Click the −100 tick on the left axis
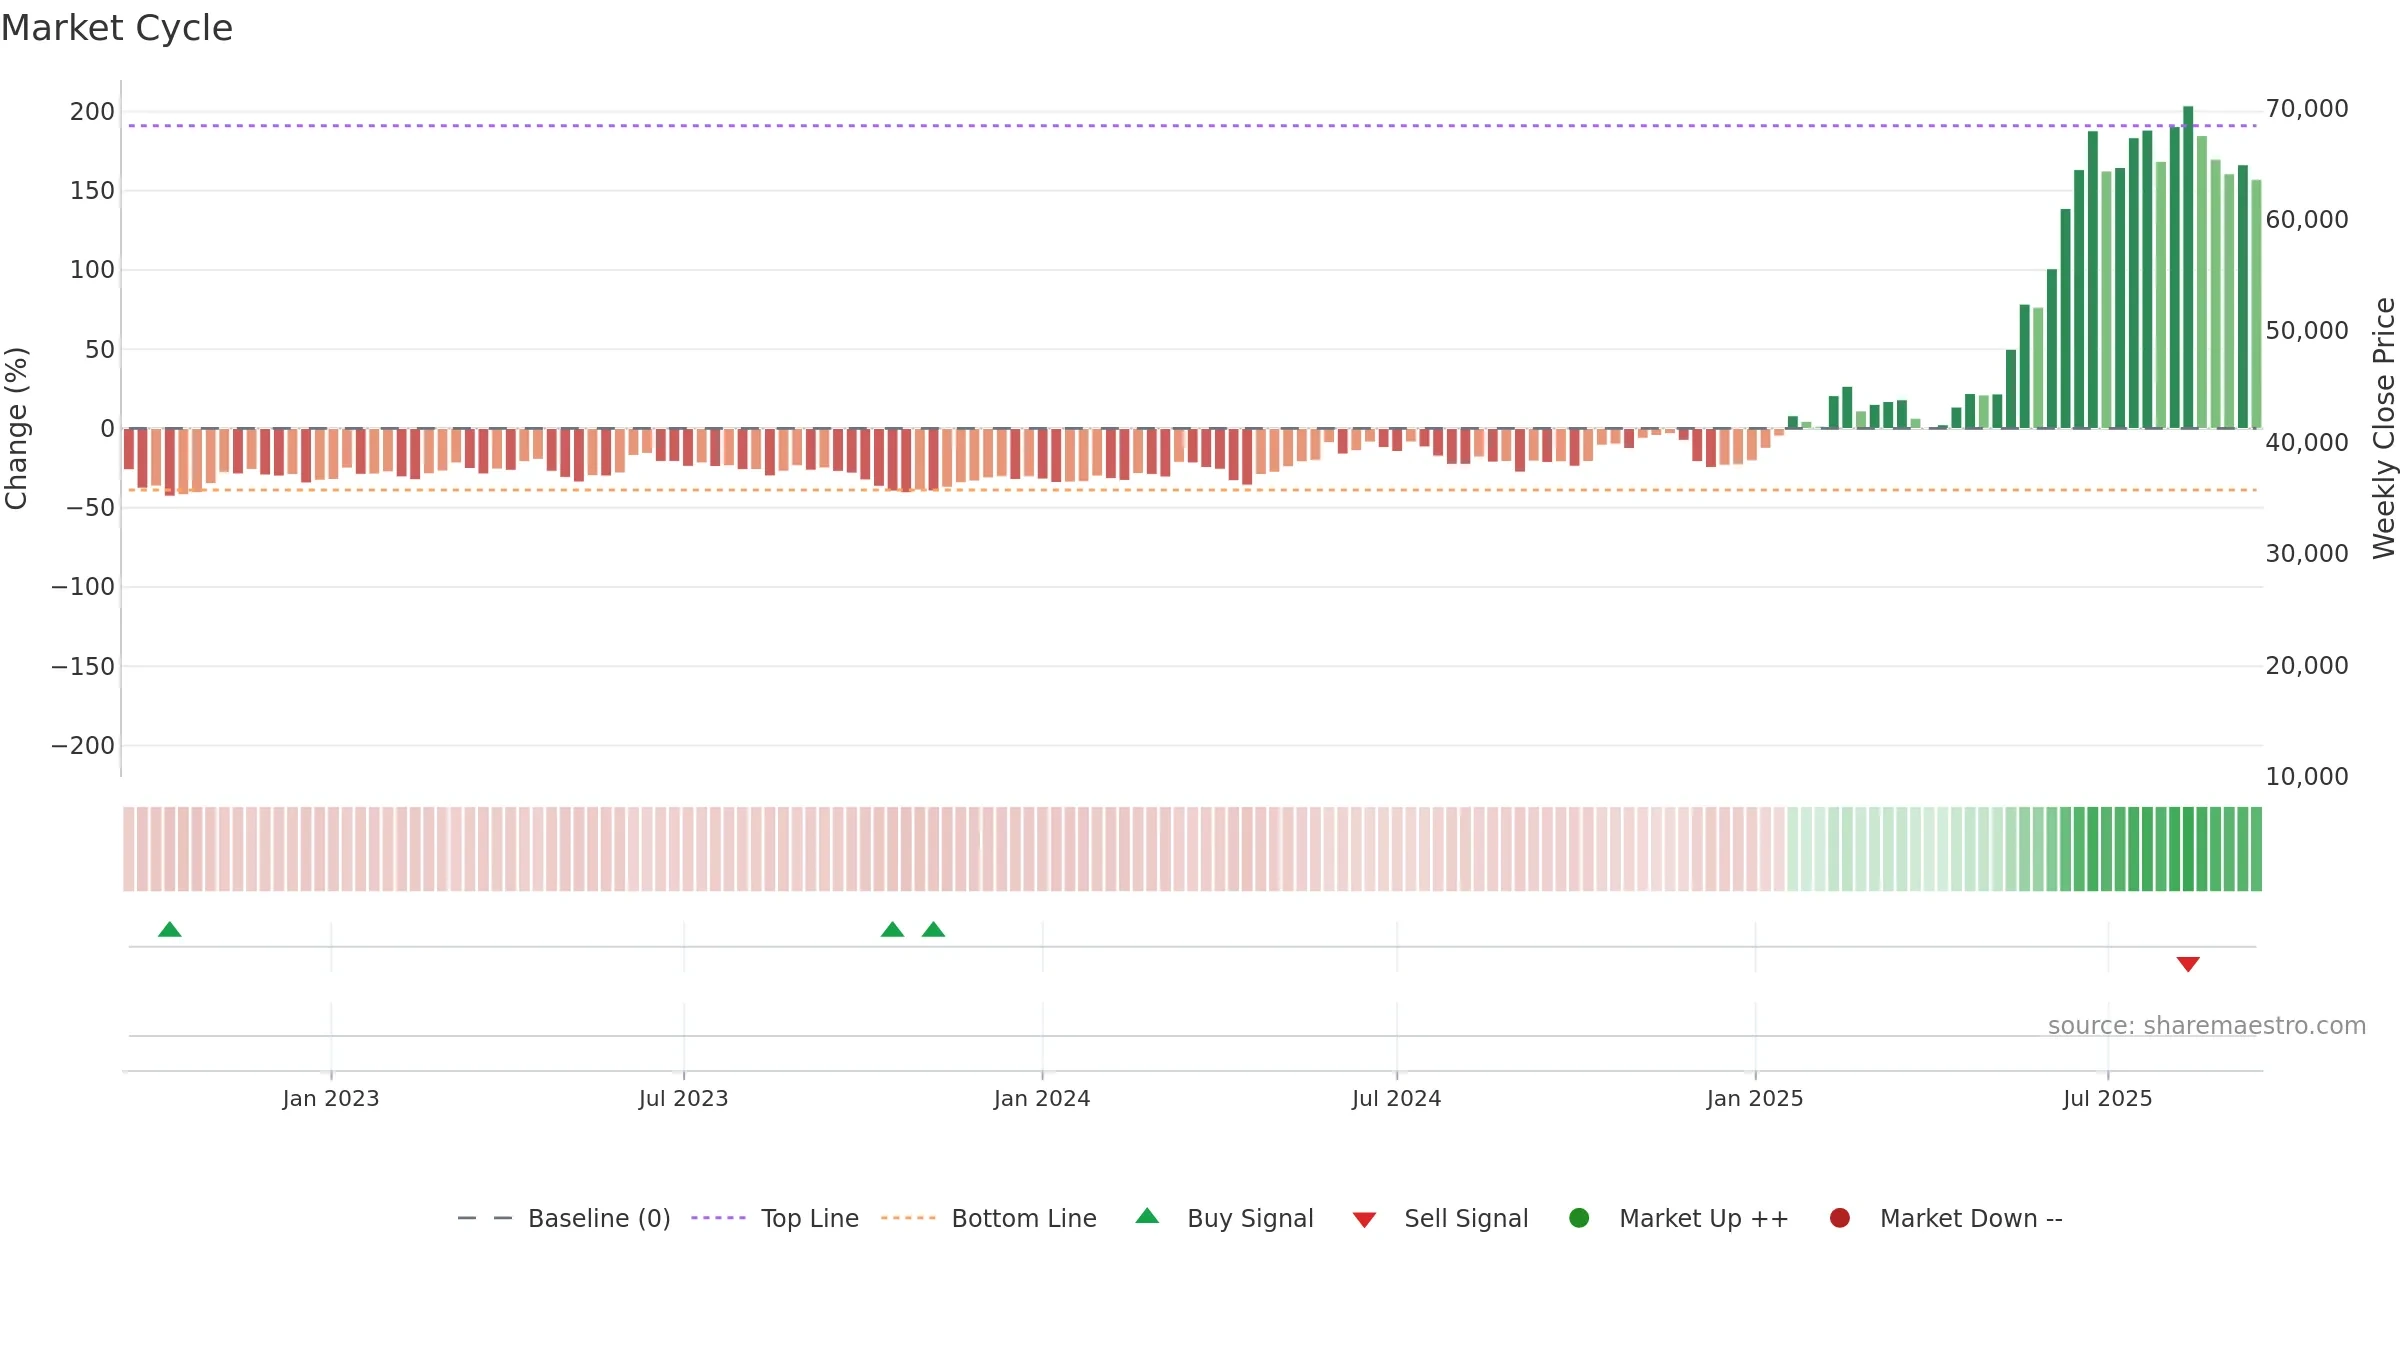The image size is (2400, 1350). [83, 587]
